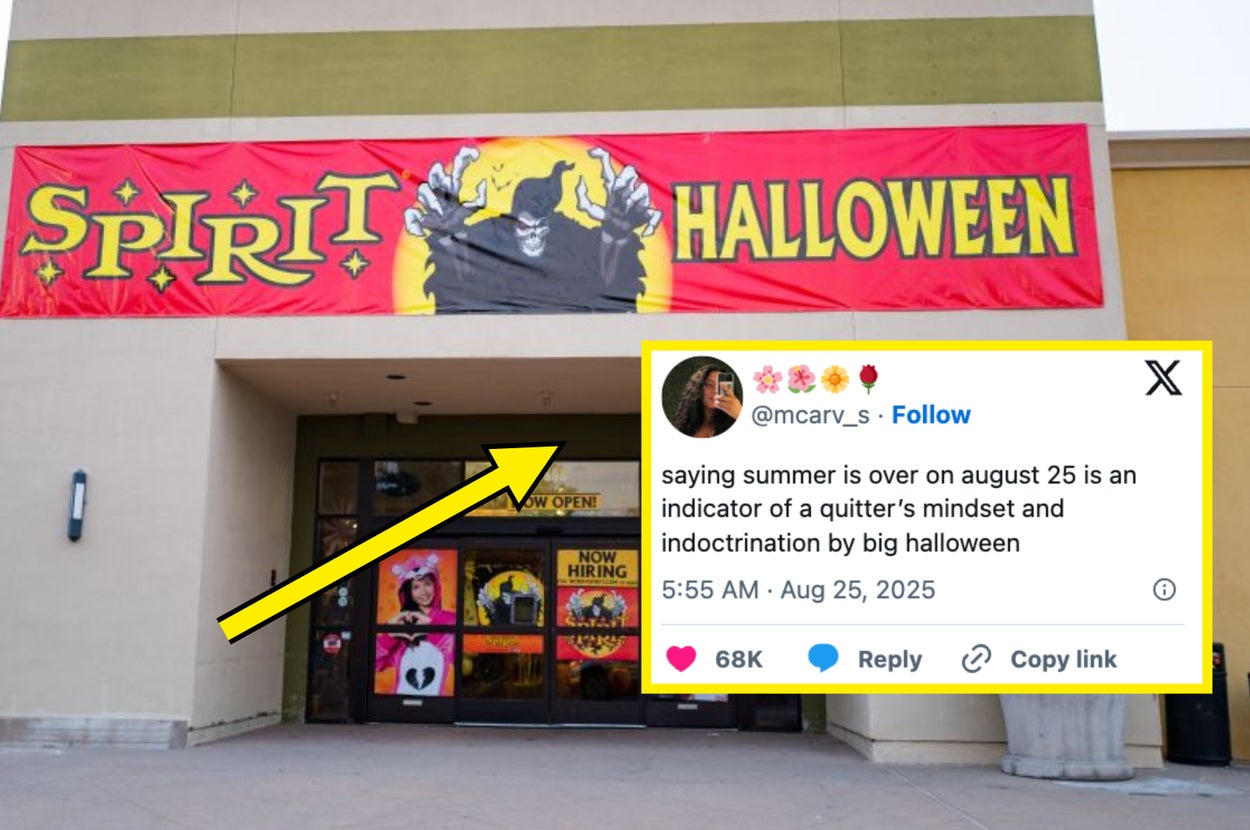1250x830 pixels.
Task: Open the tweet author's profile picture
Action: click(x=702, y=397)
